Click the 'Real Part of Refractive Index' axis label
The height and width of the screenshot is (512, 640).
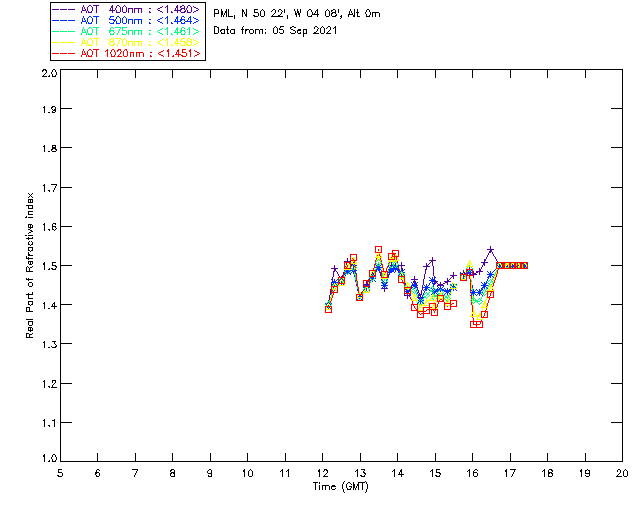31,263
